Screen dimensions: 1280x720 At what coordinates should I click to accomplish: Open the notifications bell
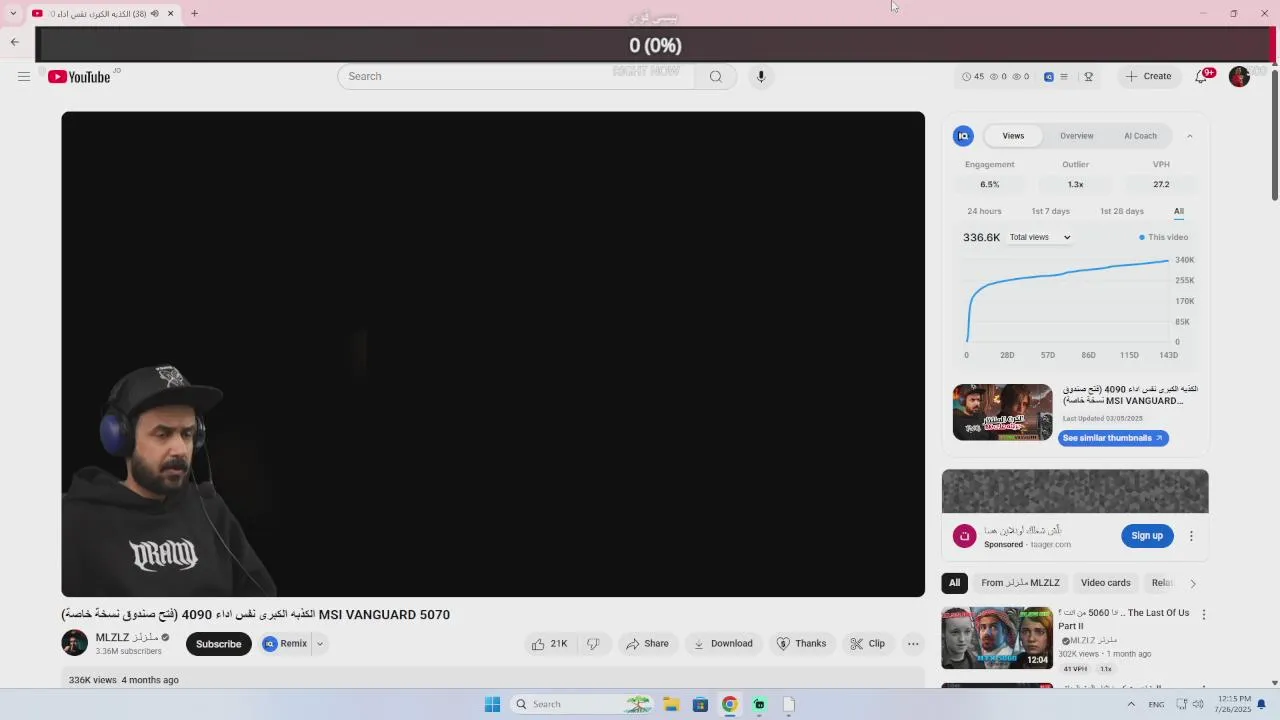[1201, 76]
